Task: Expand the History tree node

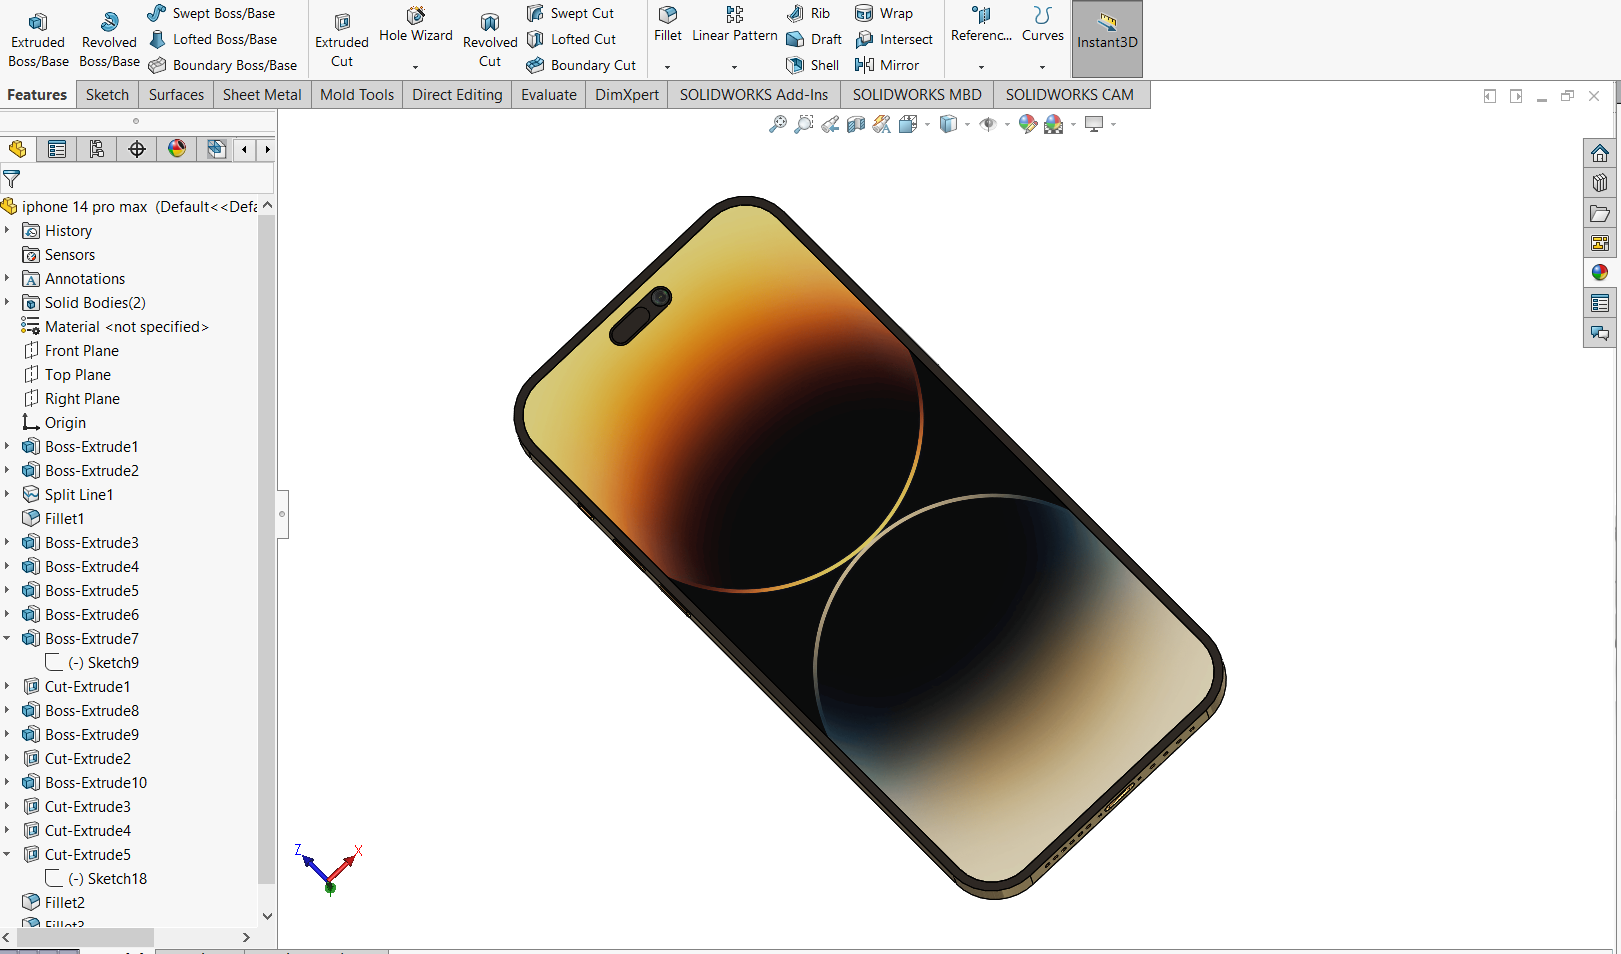Action: click(x=7, y=230)
